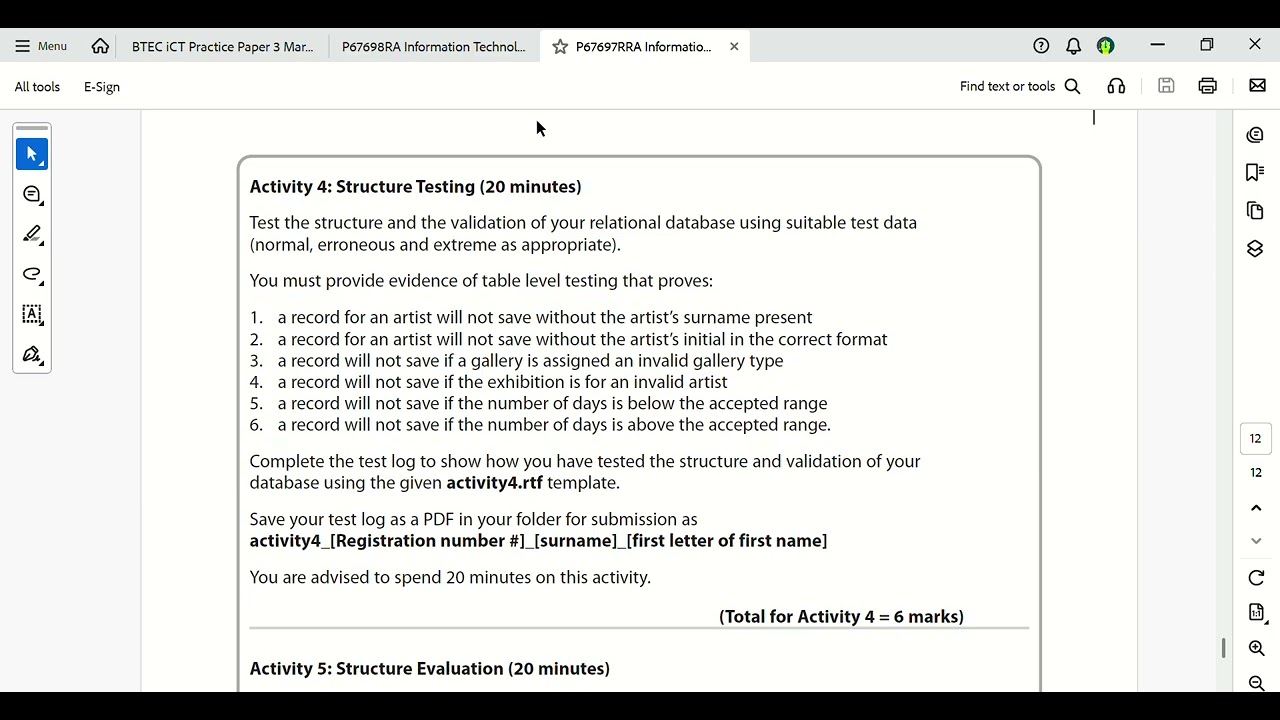Open the user profile avatar
Screen dimensions: 1280x720
coord(1105,46)
